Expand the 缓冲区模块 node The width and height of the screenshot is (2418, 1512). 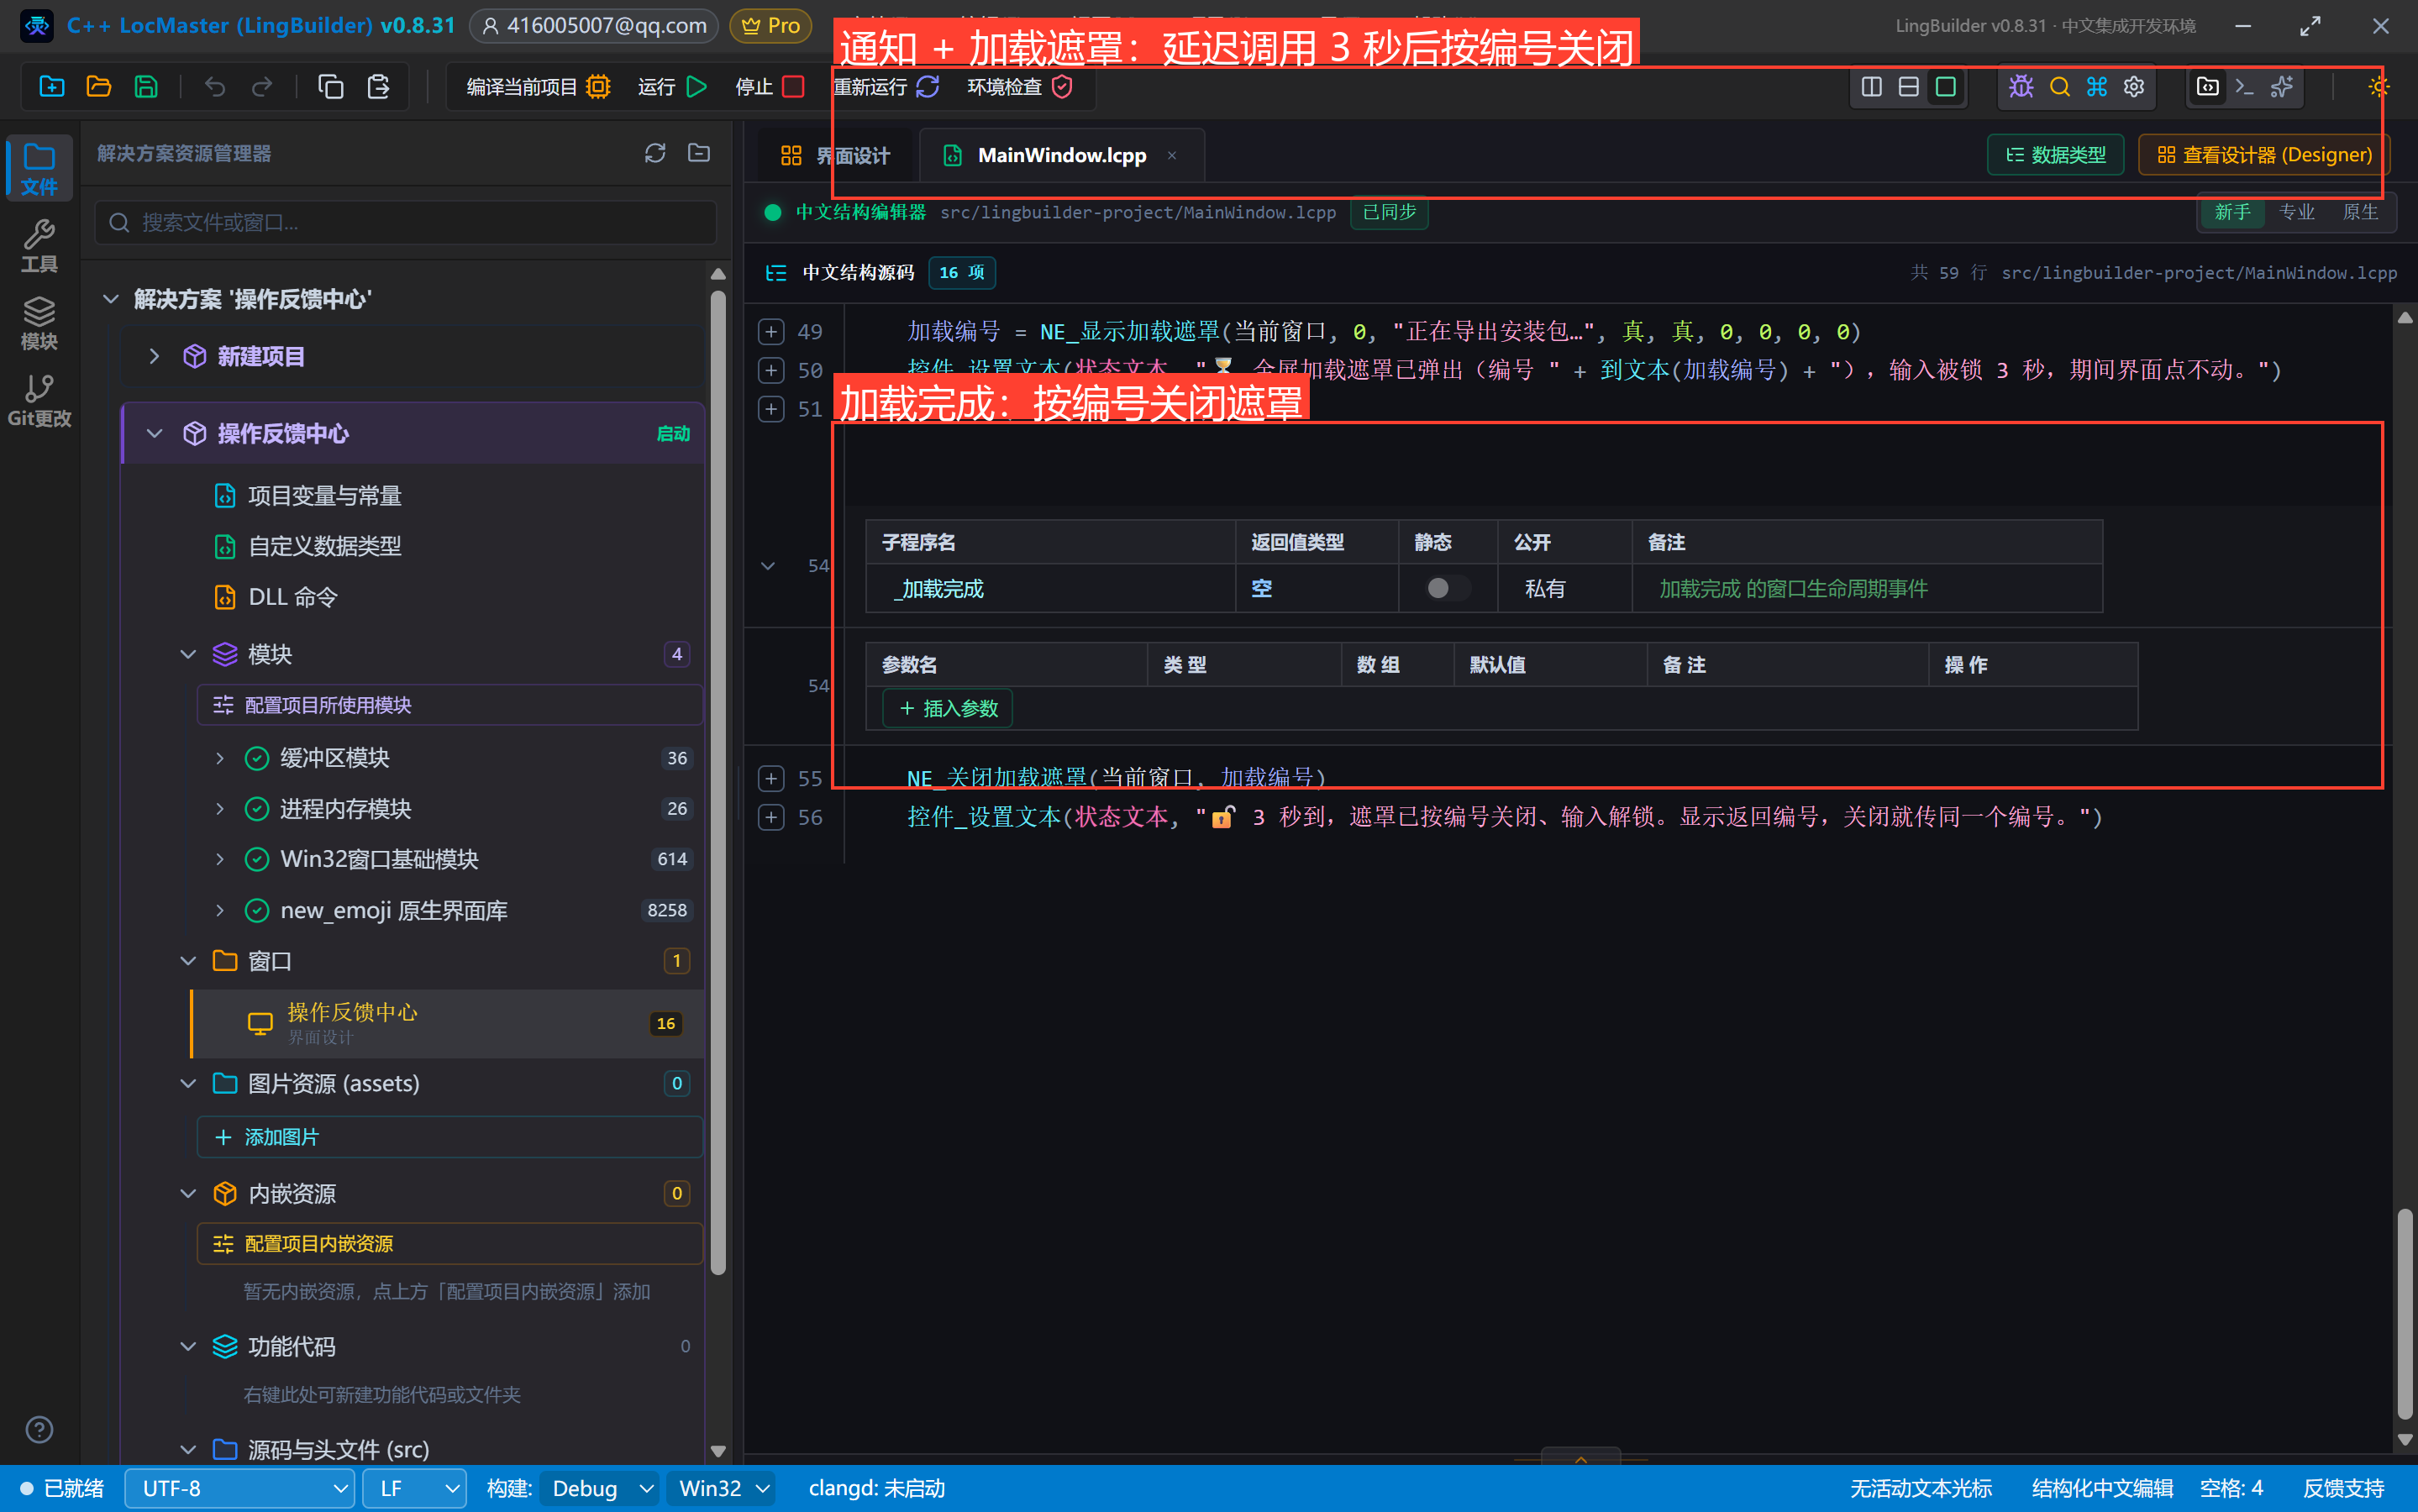click(220, 758)
